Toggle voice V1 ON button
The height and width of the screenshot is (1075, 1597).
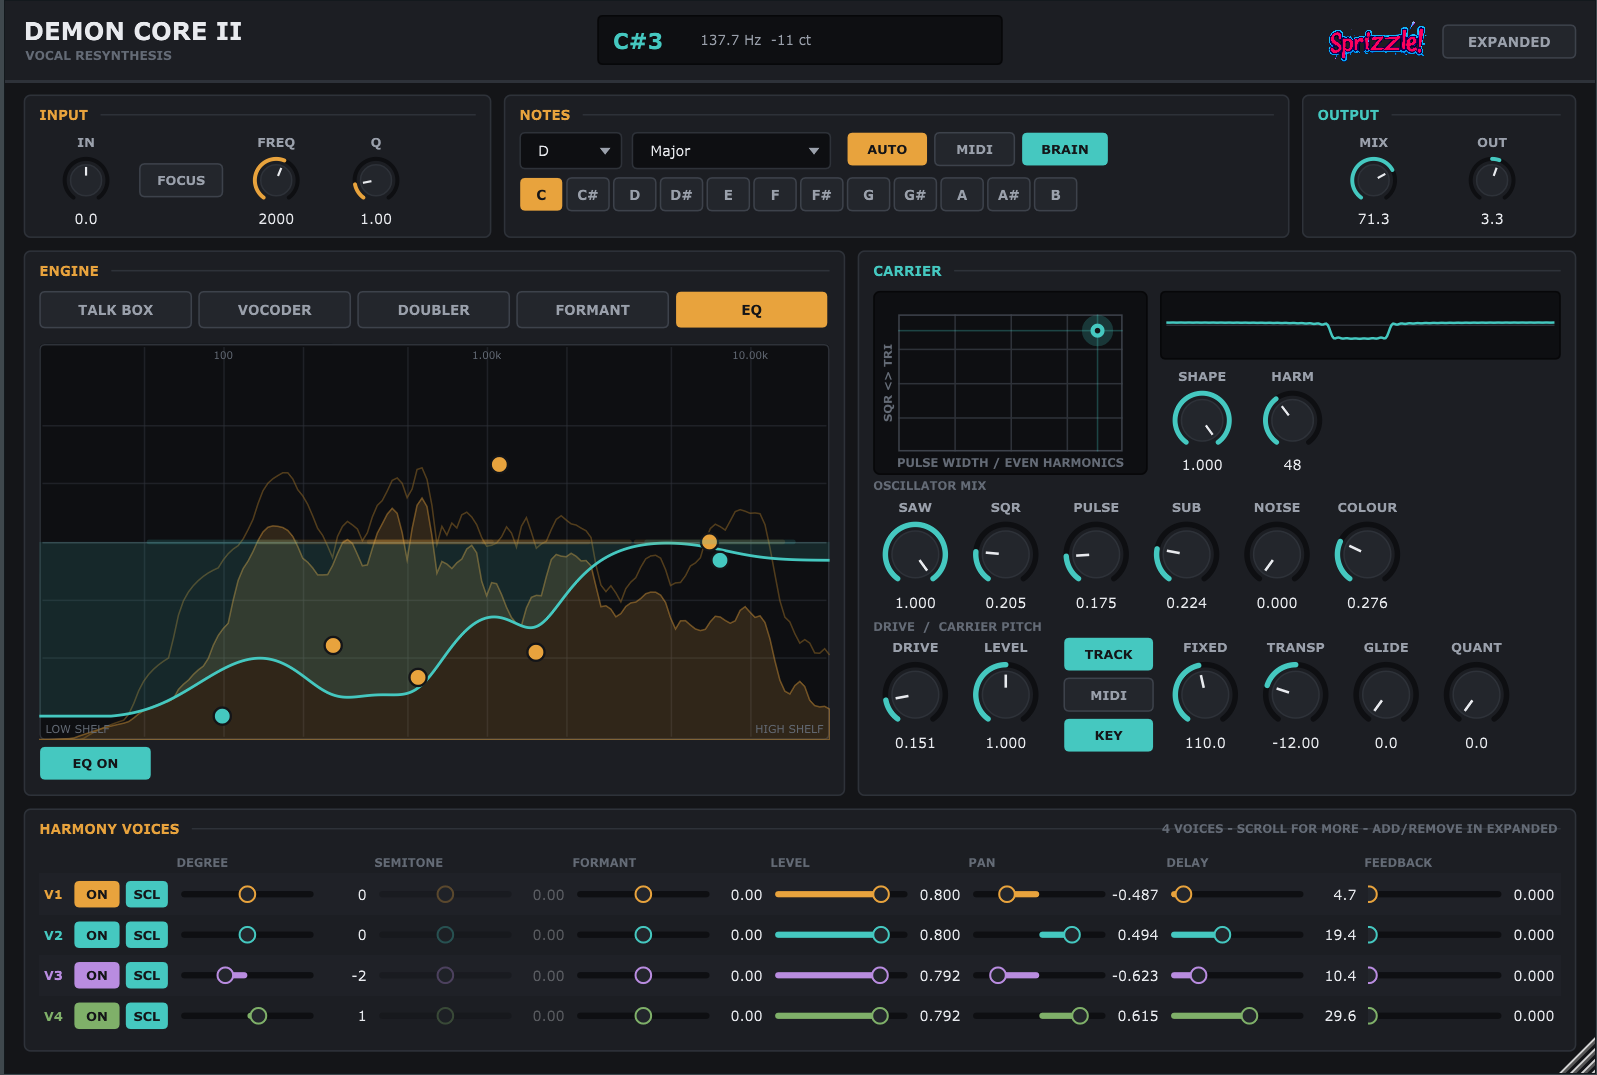[x=97, y=894]
